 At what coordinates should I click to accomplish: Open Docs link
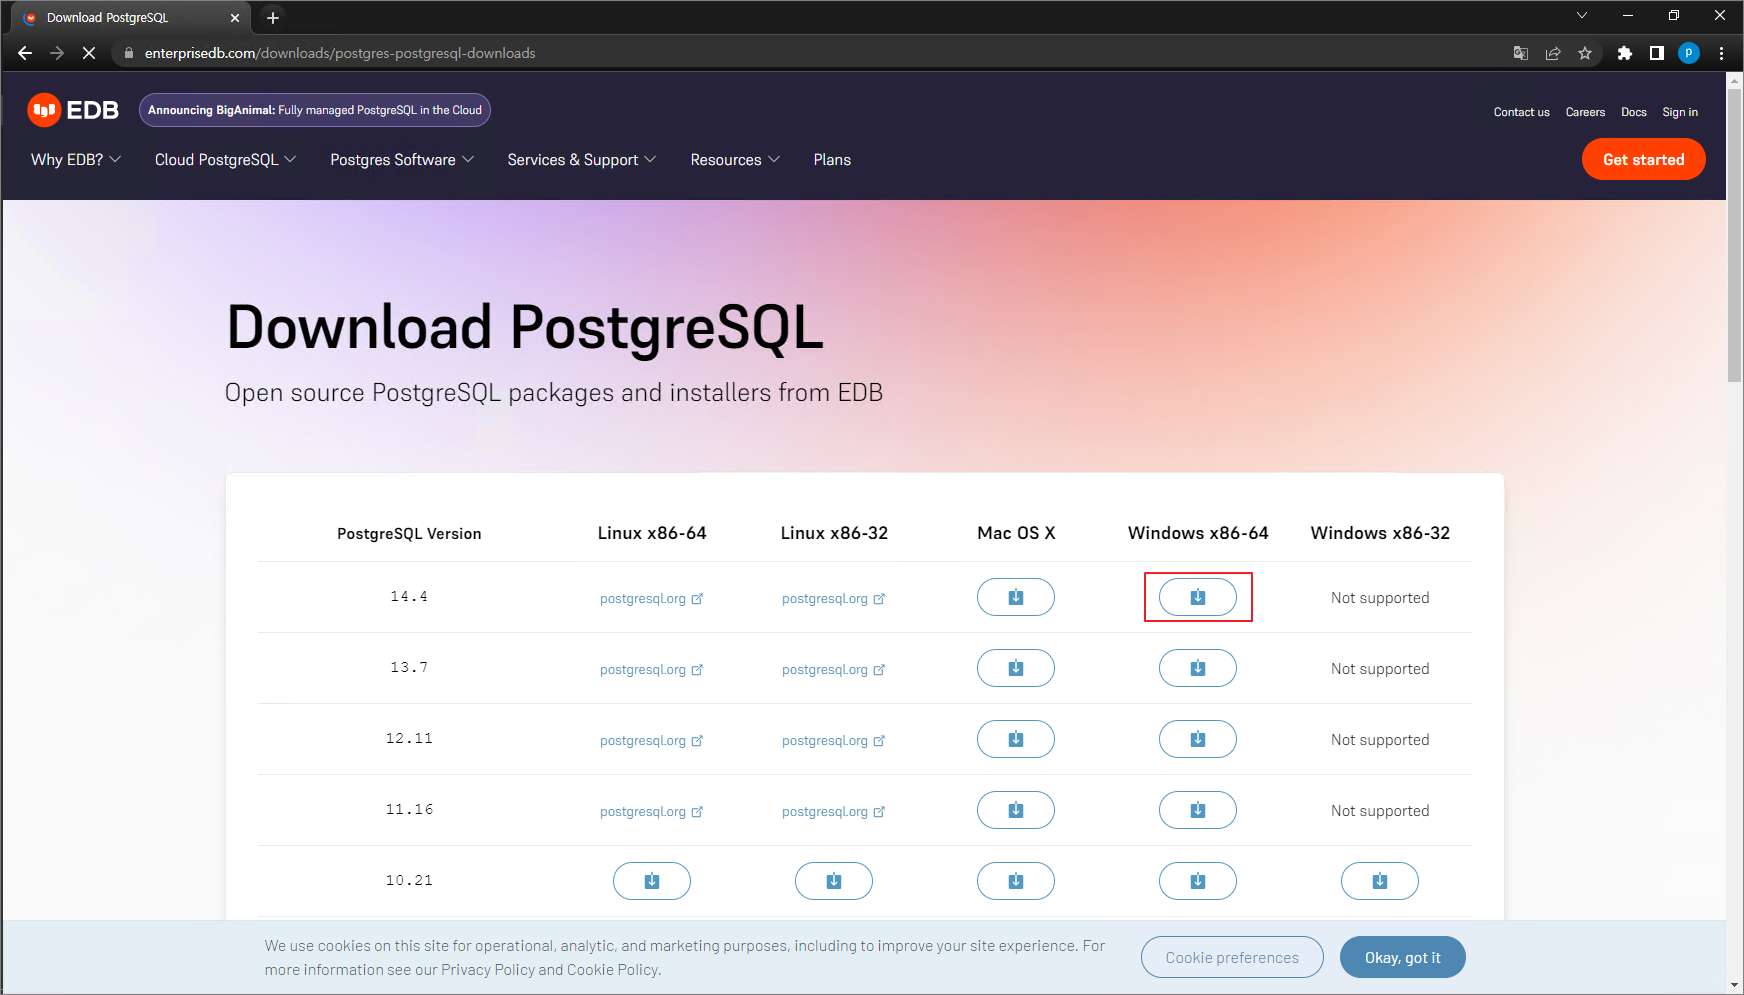pos(1633,112)
